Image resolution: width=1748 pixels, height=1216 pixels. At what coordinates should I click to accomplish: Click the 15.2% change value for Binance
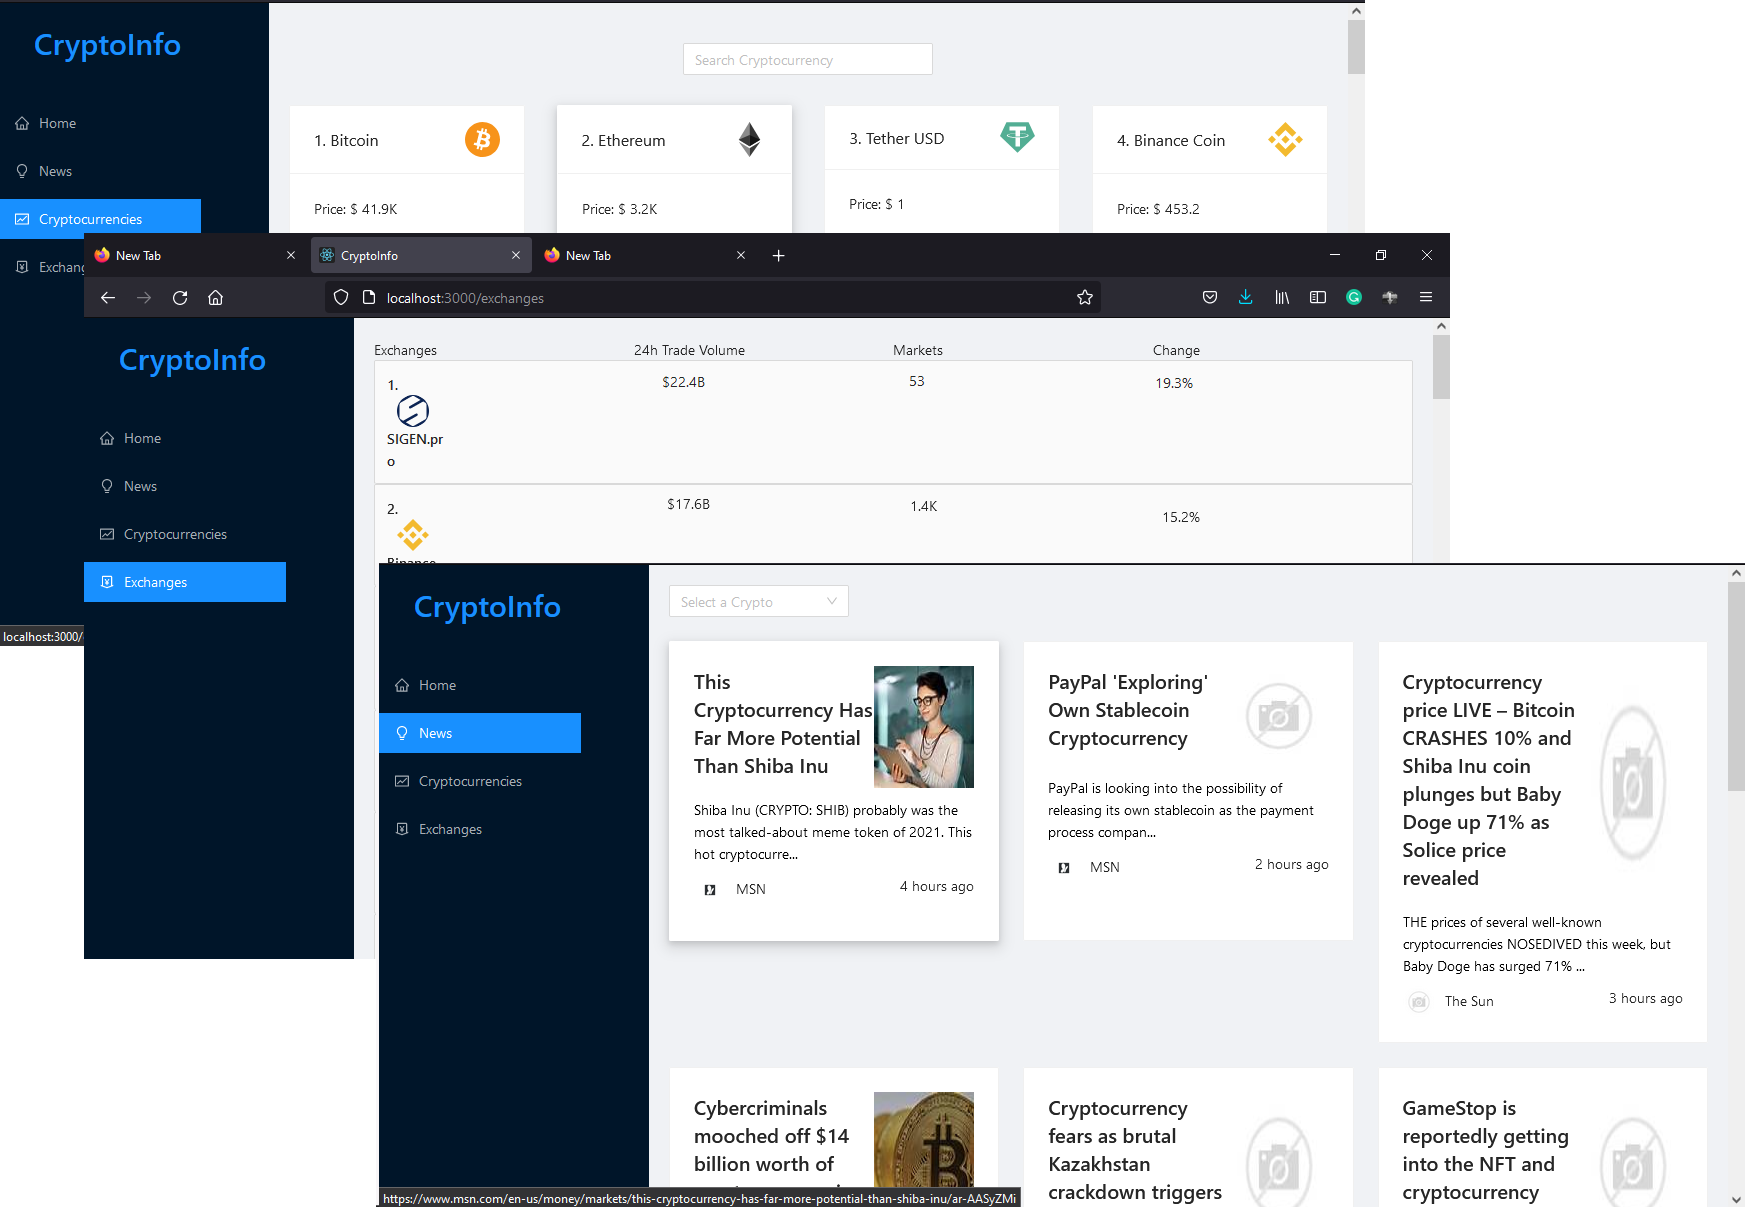(x=1181, y=517)
